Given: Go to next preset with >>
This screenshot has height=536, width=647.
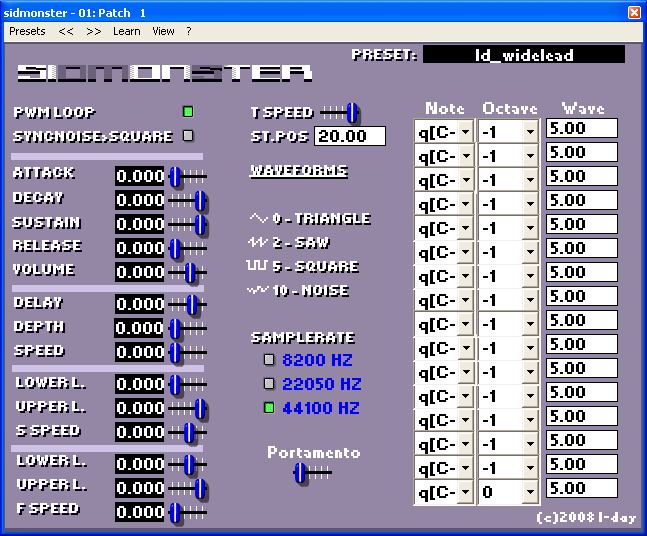Looking at the screenshot, I should [x=94, y=31].
